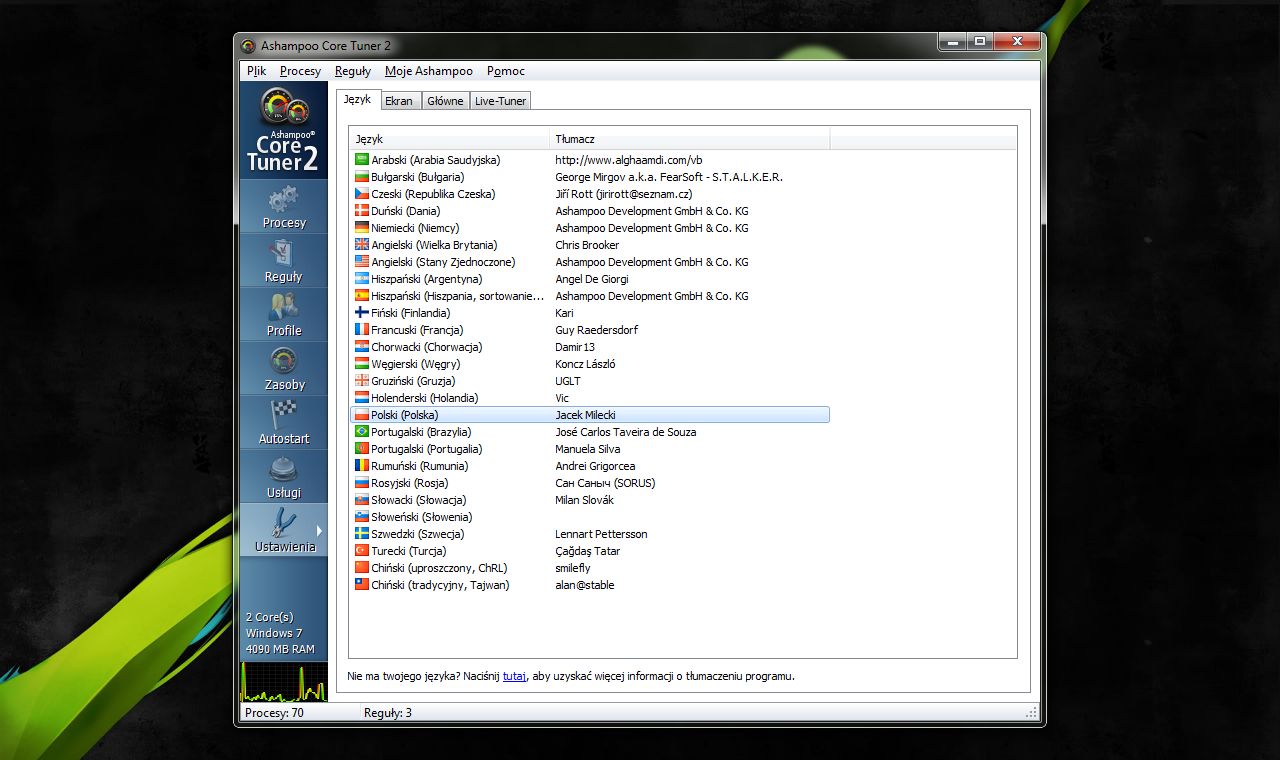Click the 'Reguły: 3' status bar entry
This screenshot has height=760, width=1280.
coord(388,713)
